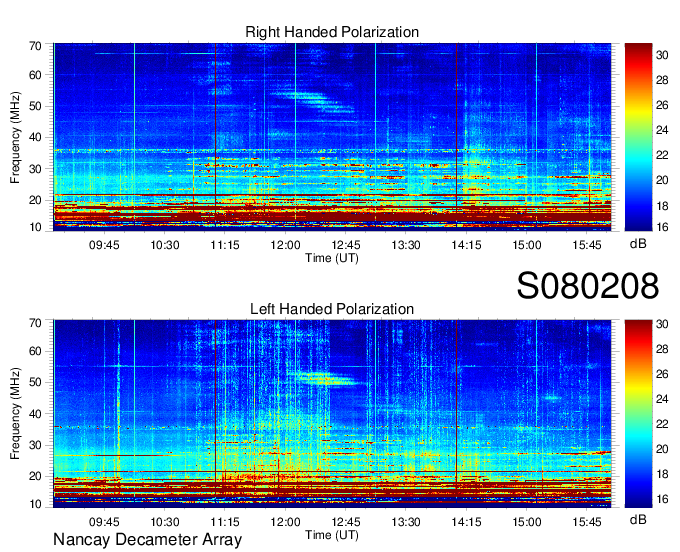Click 12:45 tick under Left Handed plot
Viewport: 680px width, 552px height.
point(346,522)
